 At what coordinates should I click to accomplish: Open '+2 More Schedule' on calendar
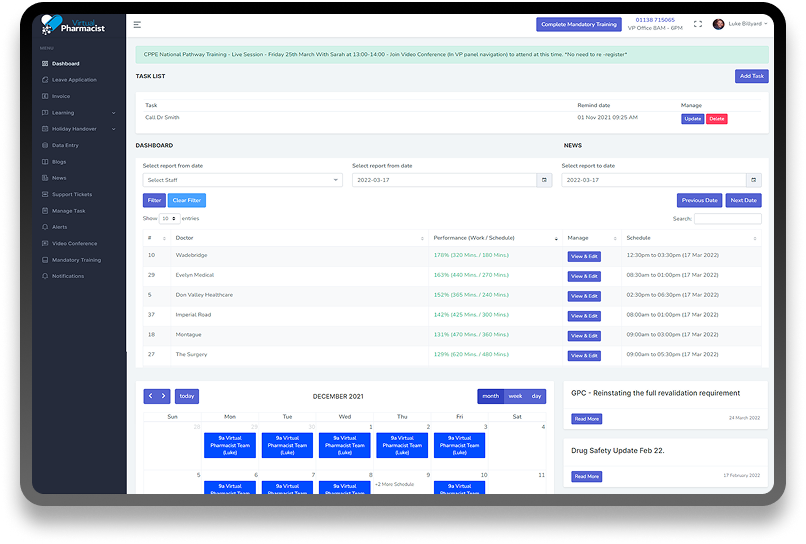pos(394,484)
